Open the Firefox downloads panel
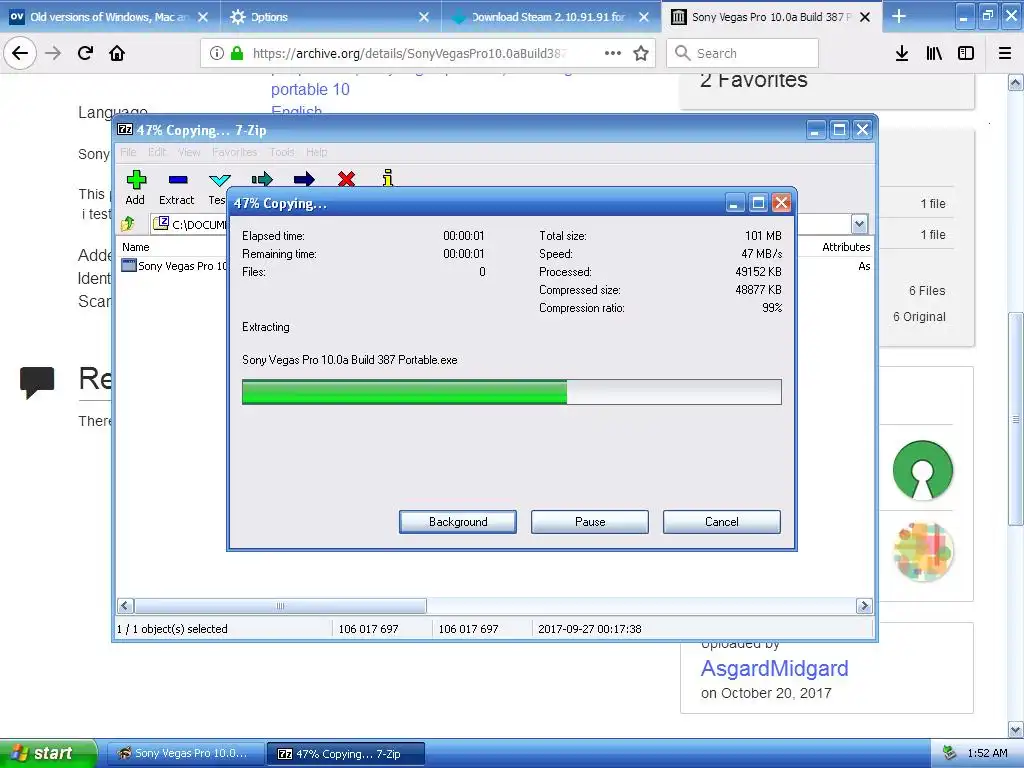 point(902,53)
